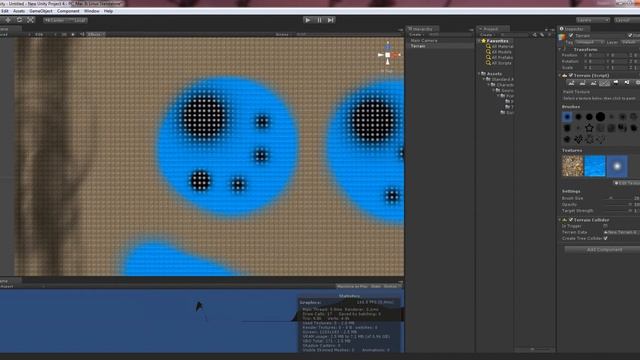
Task: Open the Tag dropdown
Action: 589,42
